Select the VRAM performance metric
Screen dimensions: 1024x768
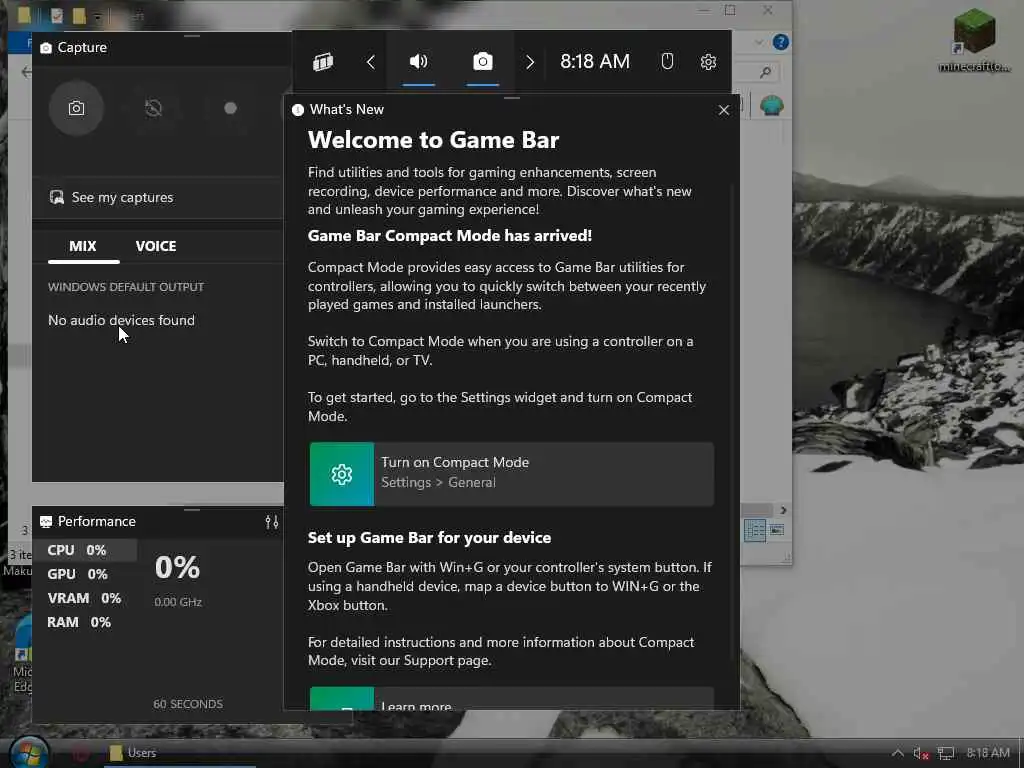(x=85, y=598)
